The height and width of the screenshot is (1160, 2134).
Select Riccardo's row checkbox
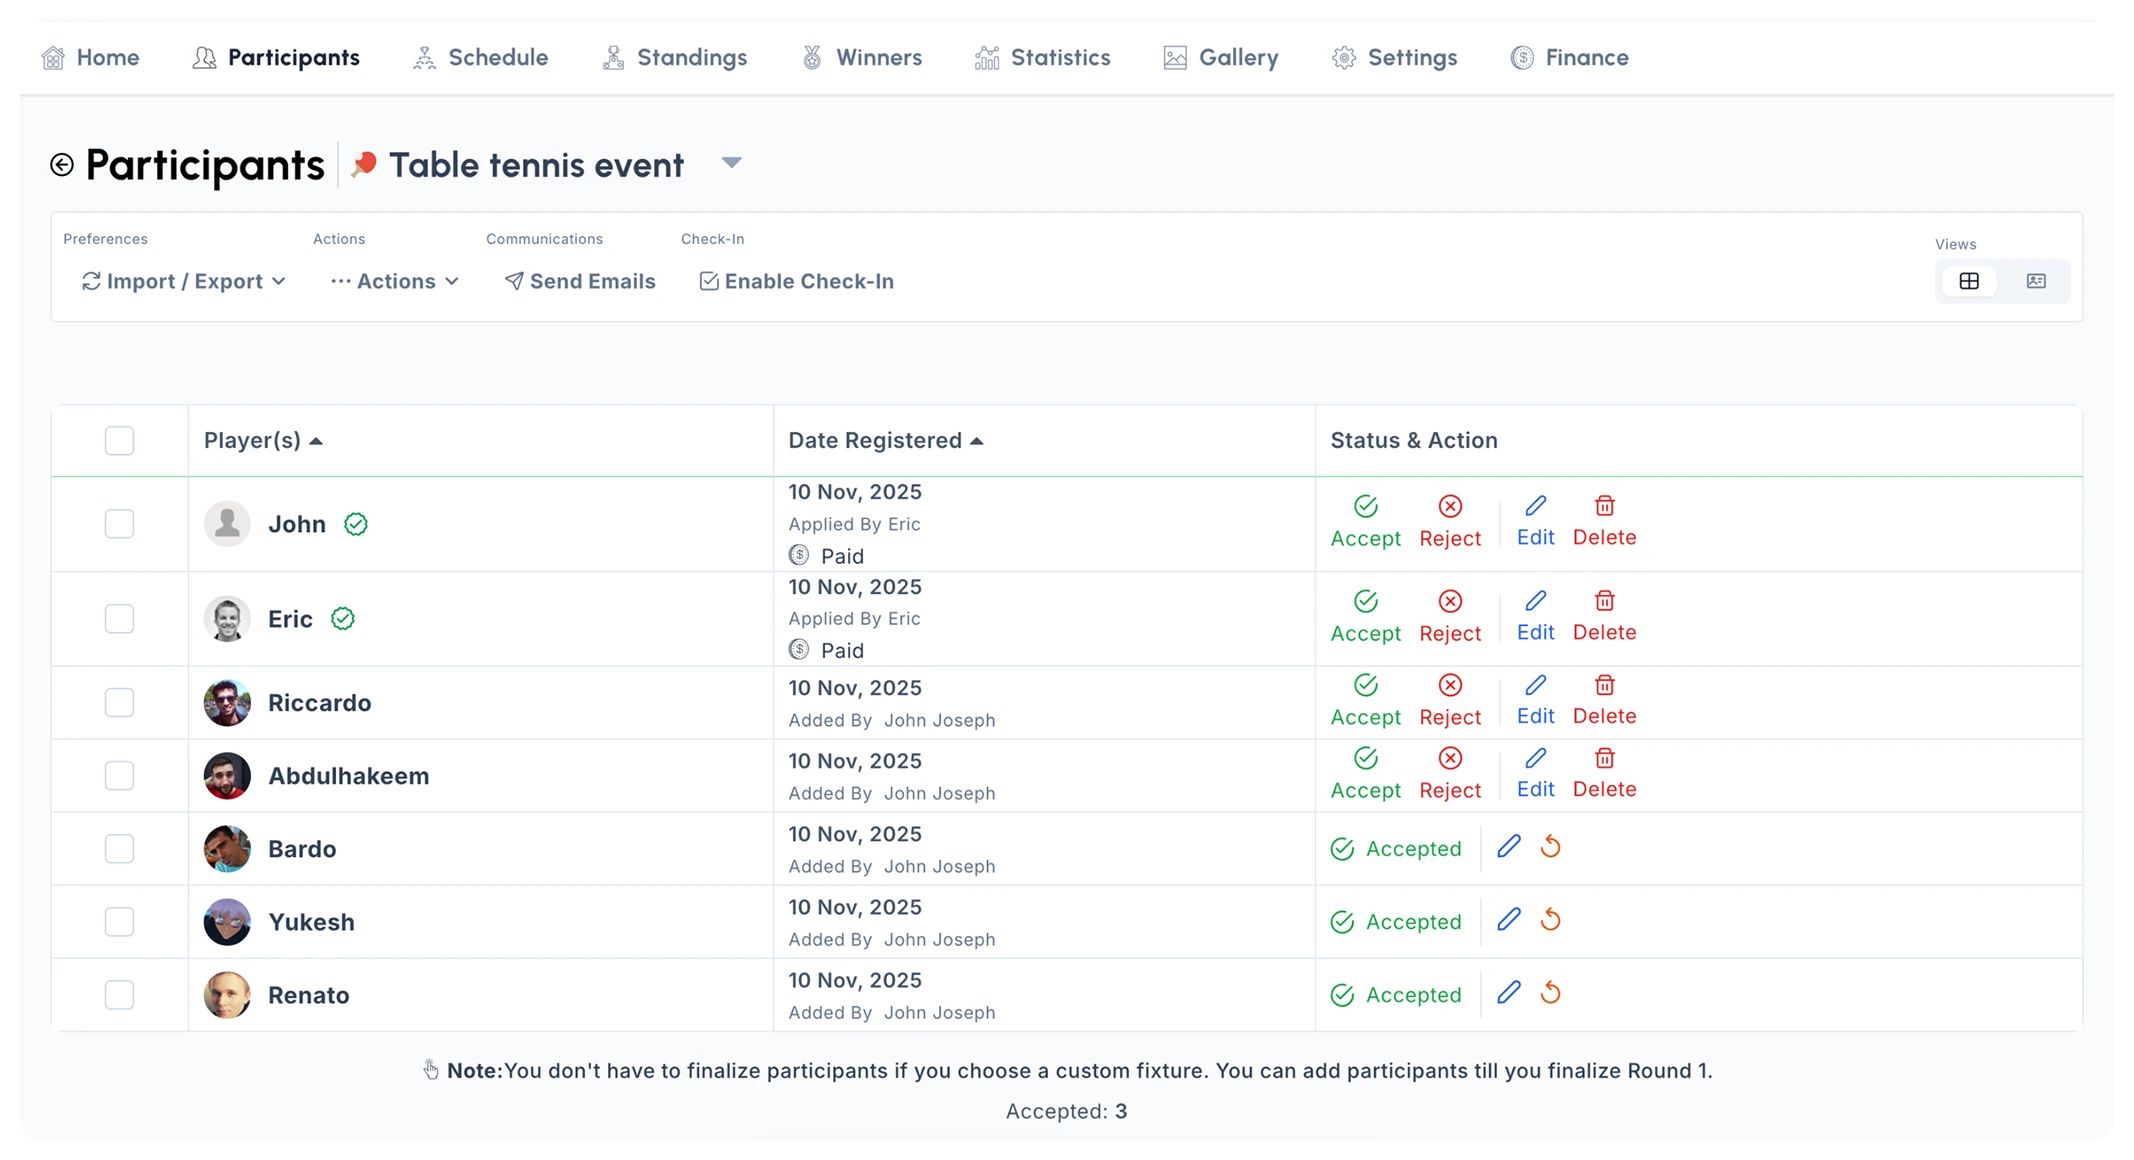[119, 703]
